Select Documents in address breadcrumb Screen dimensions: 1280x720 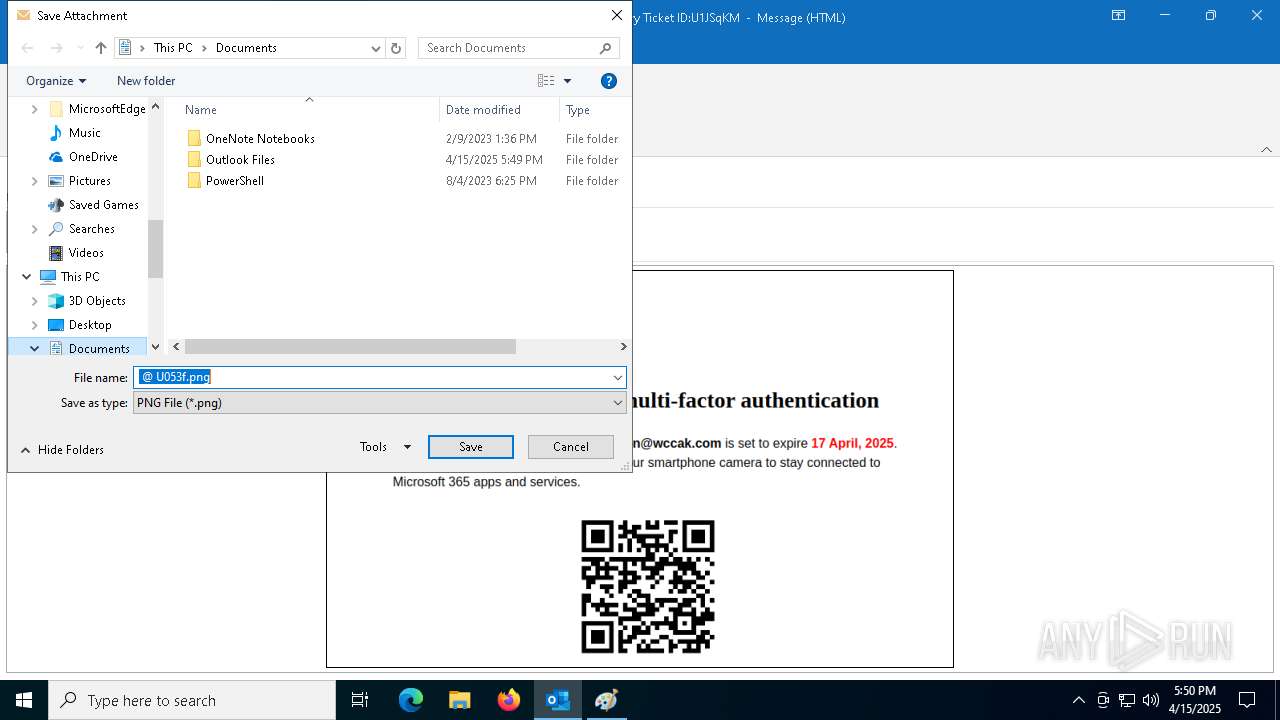(246, 48)
